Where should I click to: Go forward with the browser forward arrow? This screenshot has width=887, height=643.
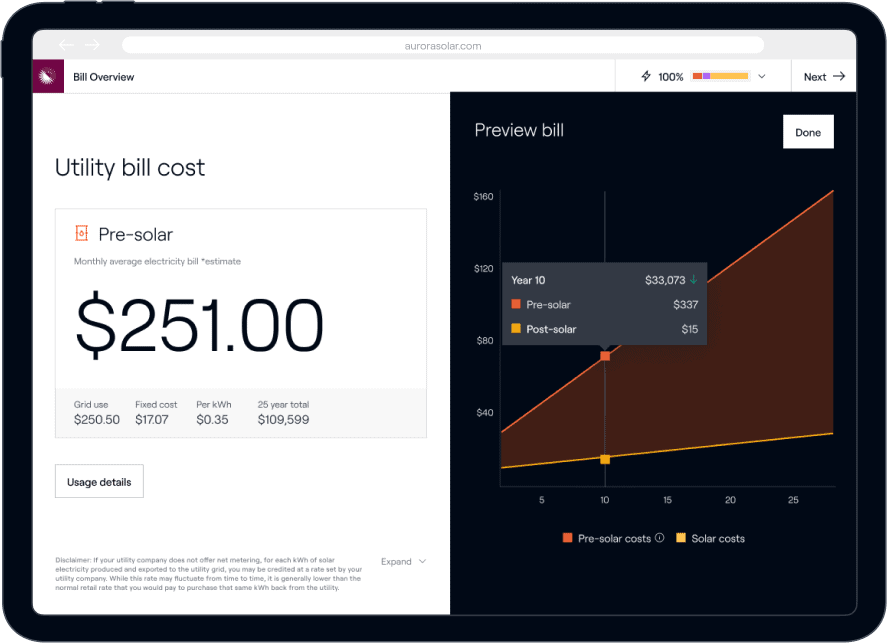(92, 45)
